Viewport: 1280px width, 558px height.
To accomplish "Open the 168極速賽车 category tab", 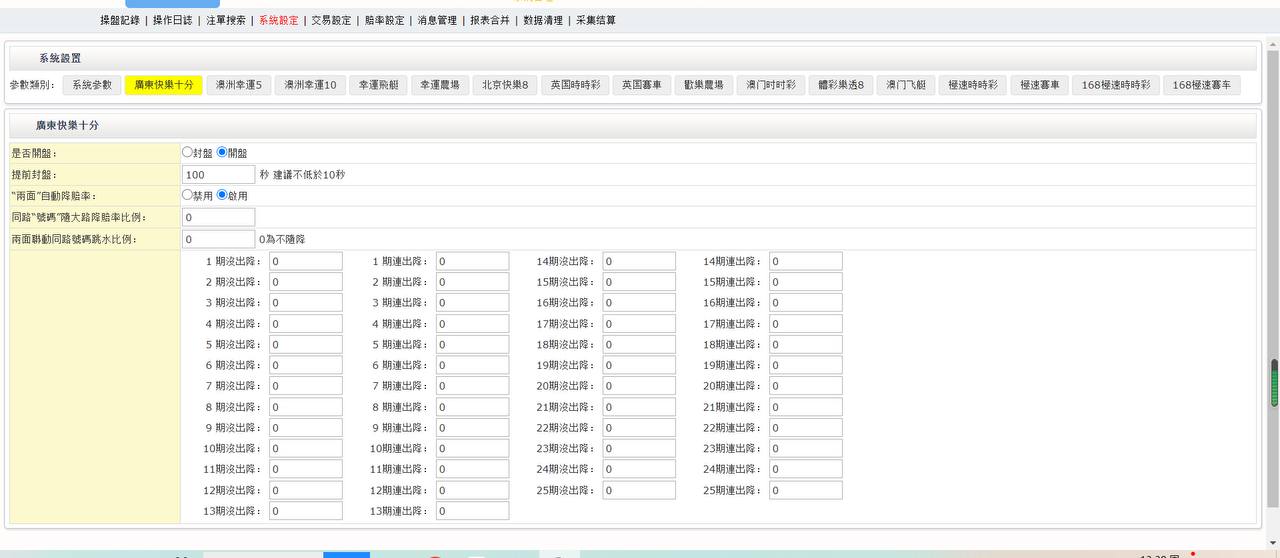I will click(x=1202, y=86).
